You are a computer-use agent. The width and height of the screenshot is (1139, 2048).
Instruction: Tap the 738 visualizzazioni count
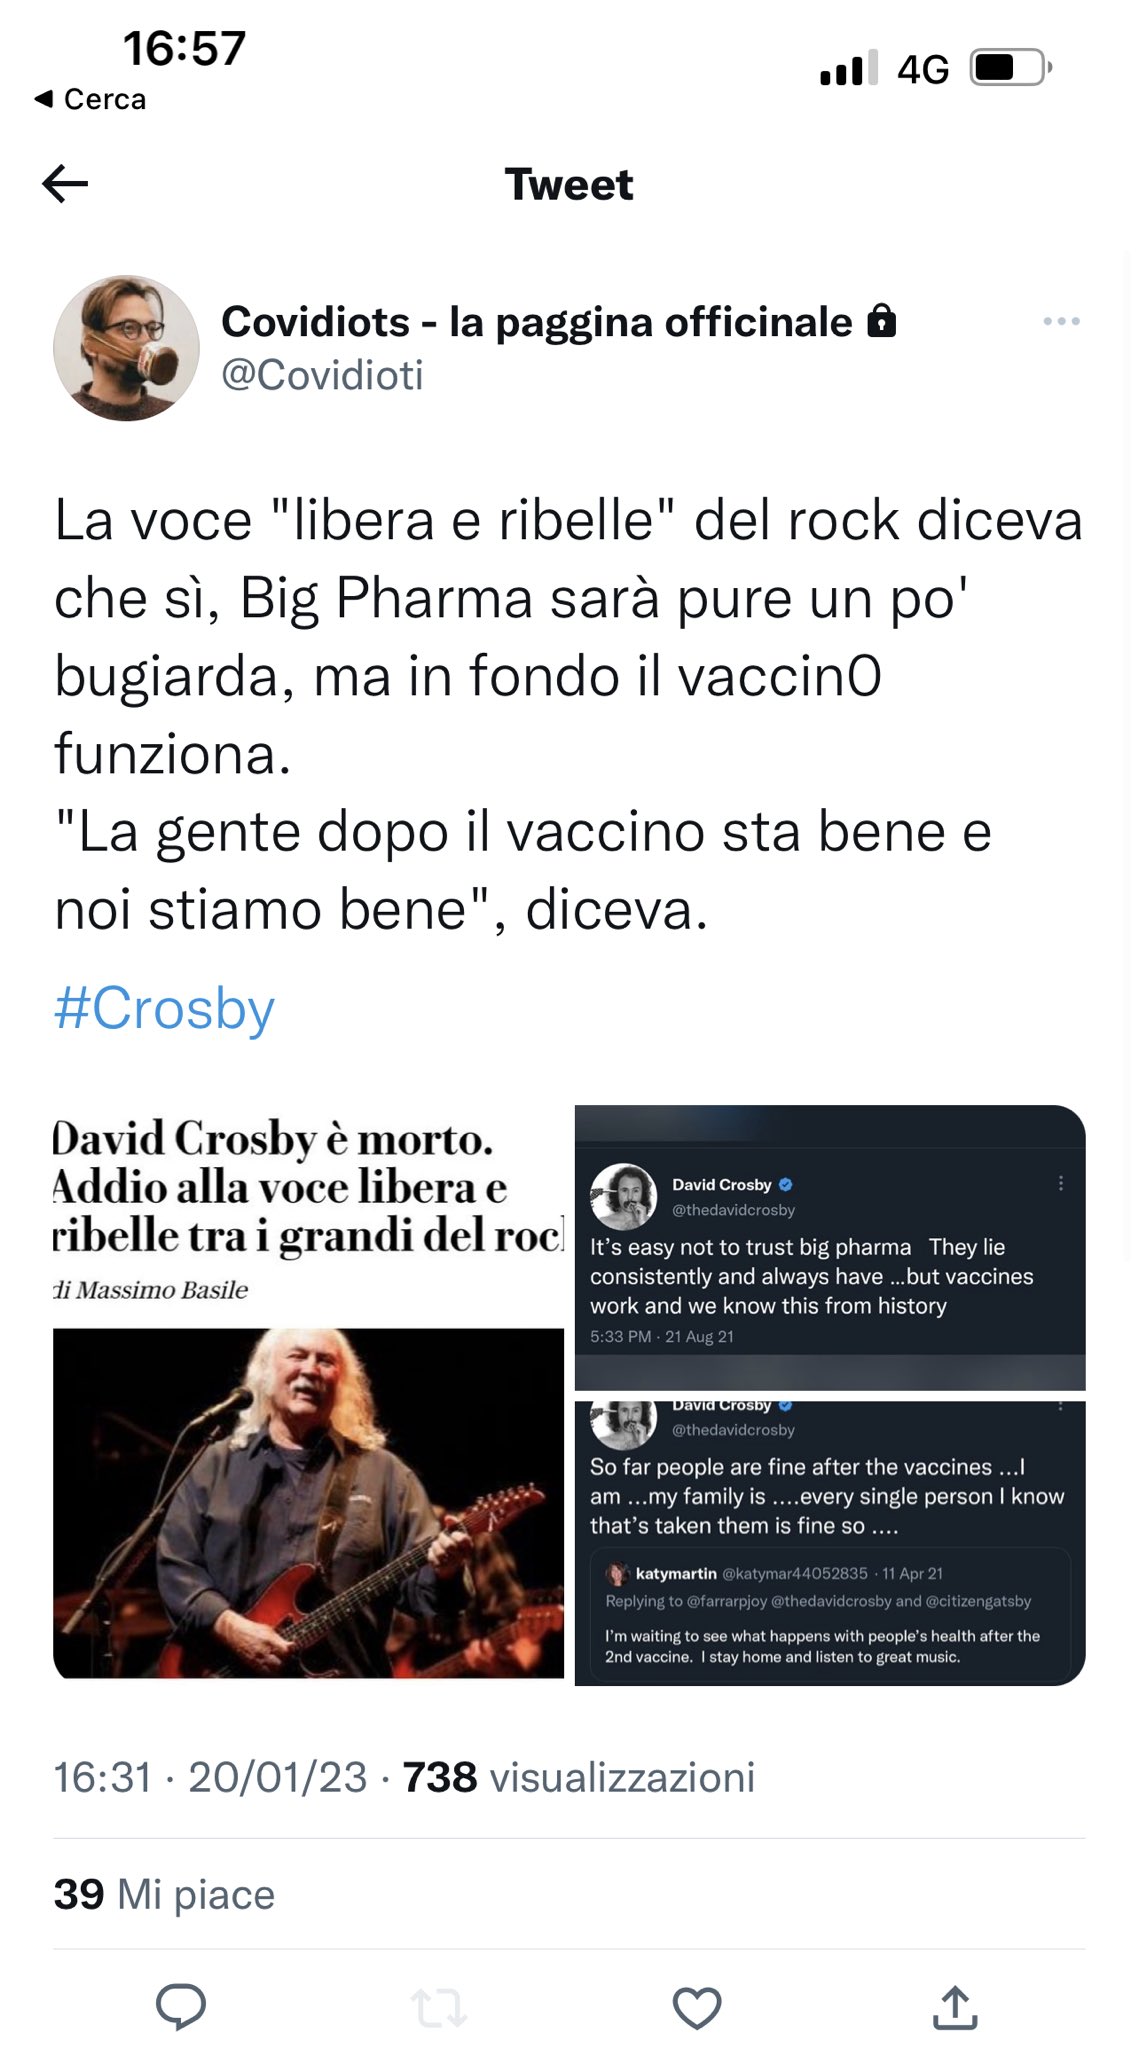[x=578, y=1778]
